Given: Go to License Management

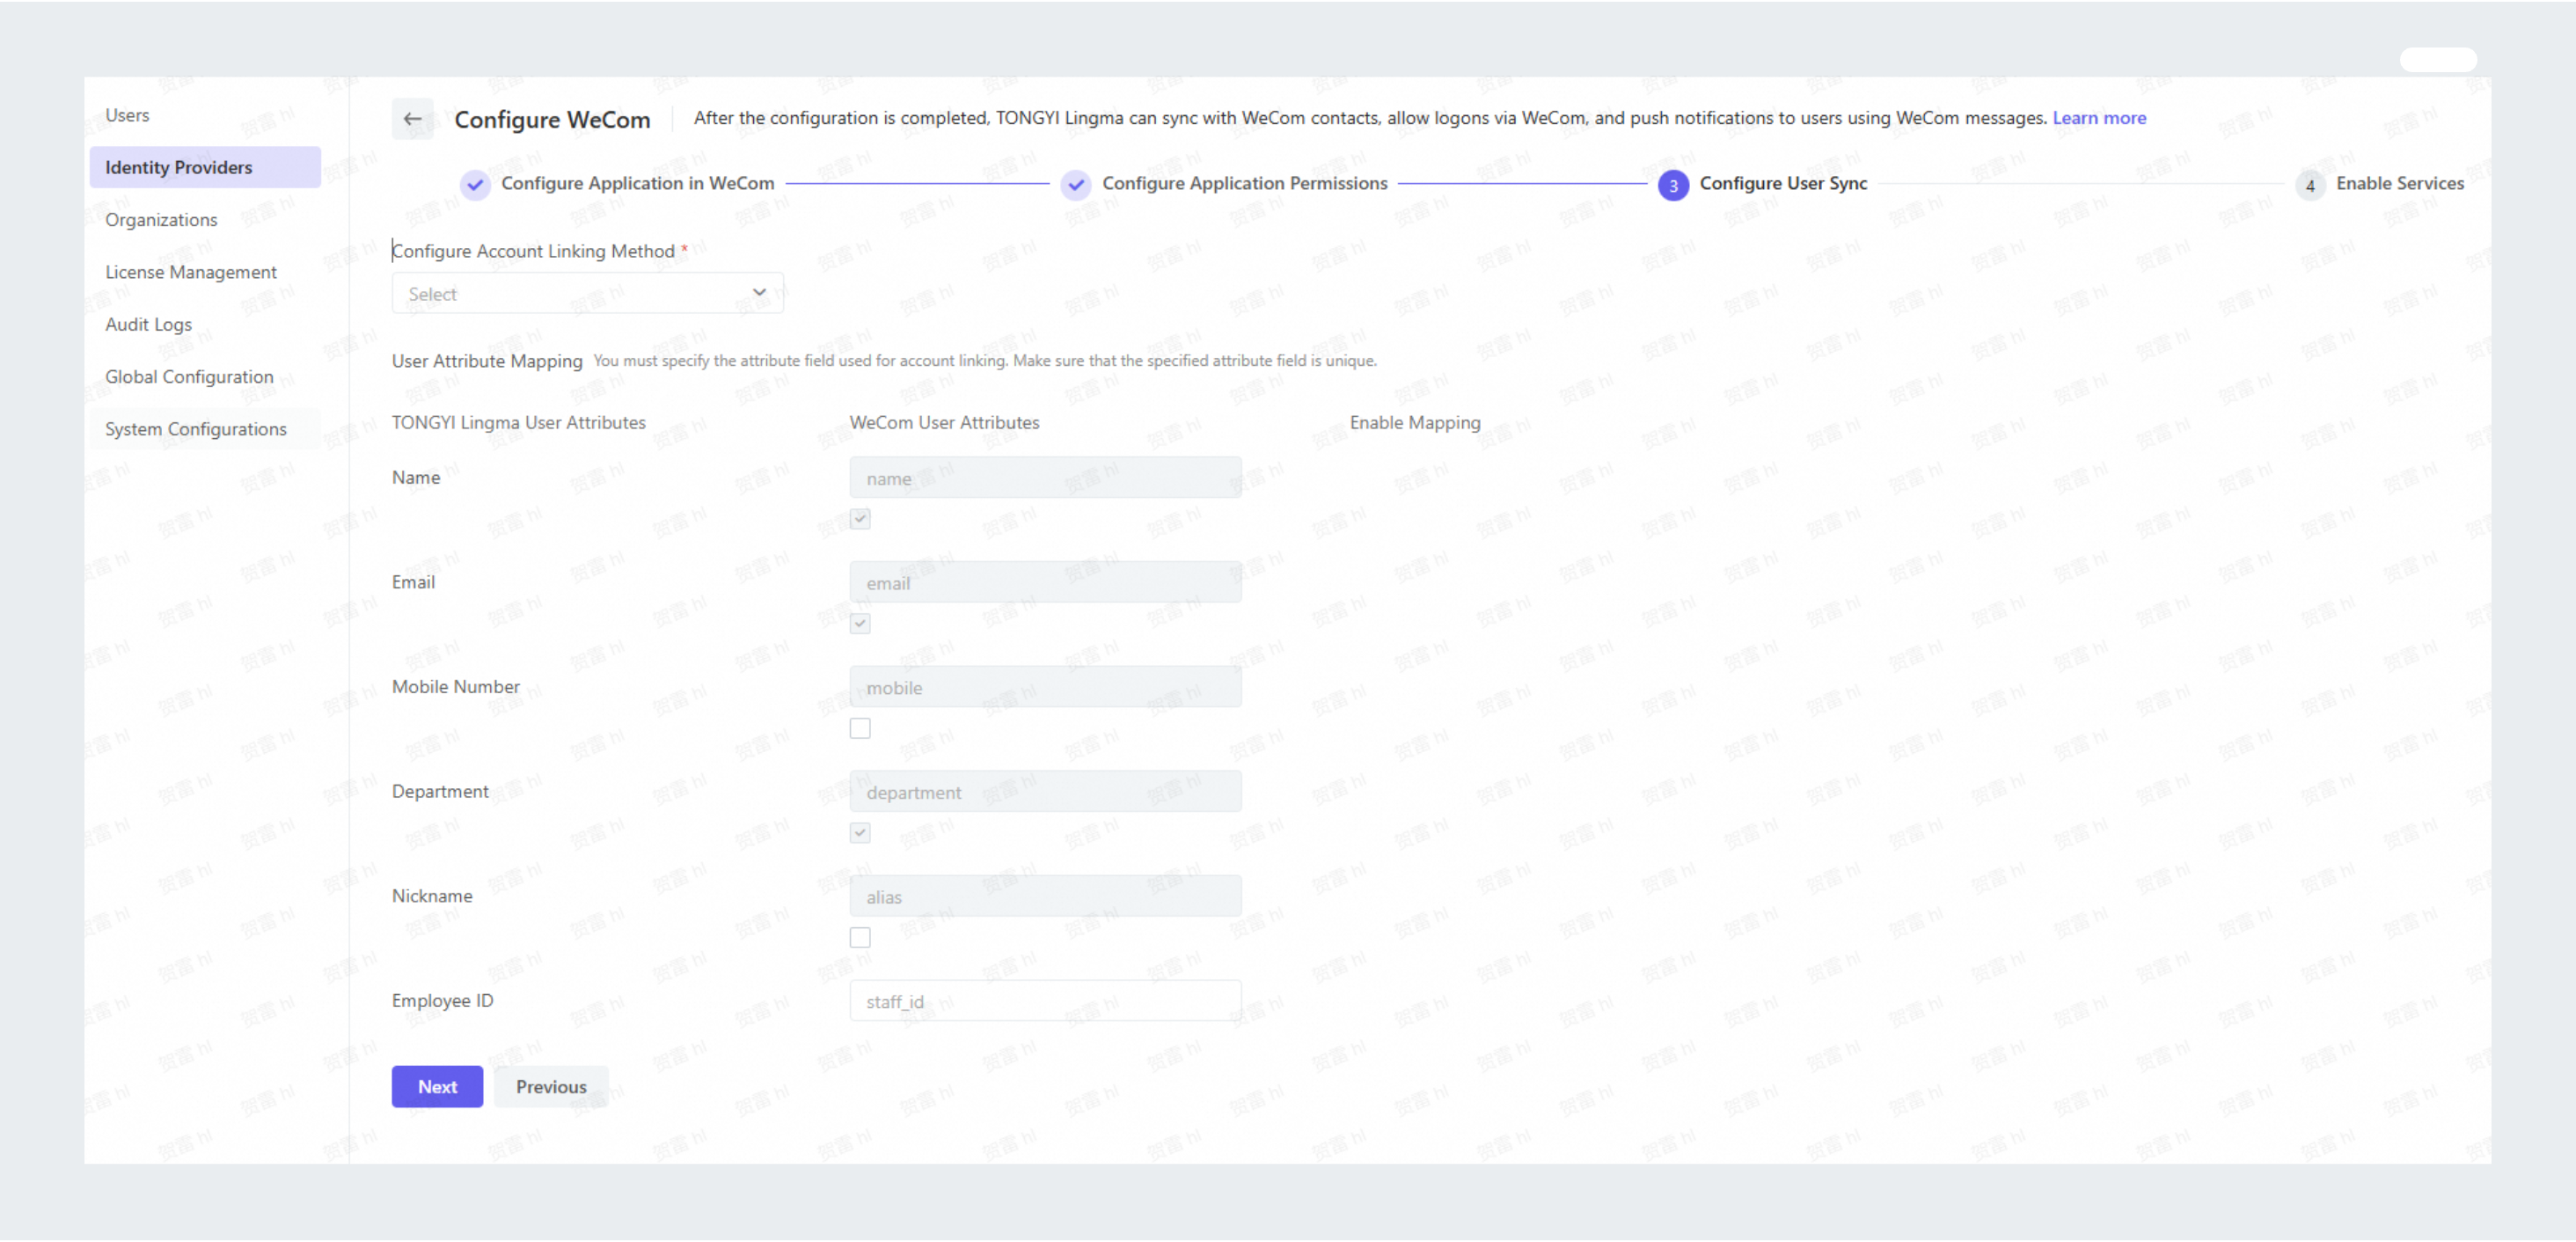Looking at the screenshot, I should [x=191, y=272].
